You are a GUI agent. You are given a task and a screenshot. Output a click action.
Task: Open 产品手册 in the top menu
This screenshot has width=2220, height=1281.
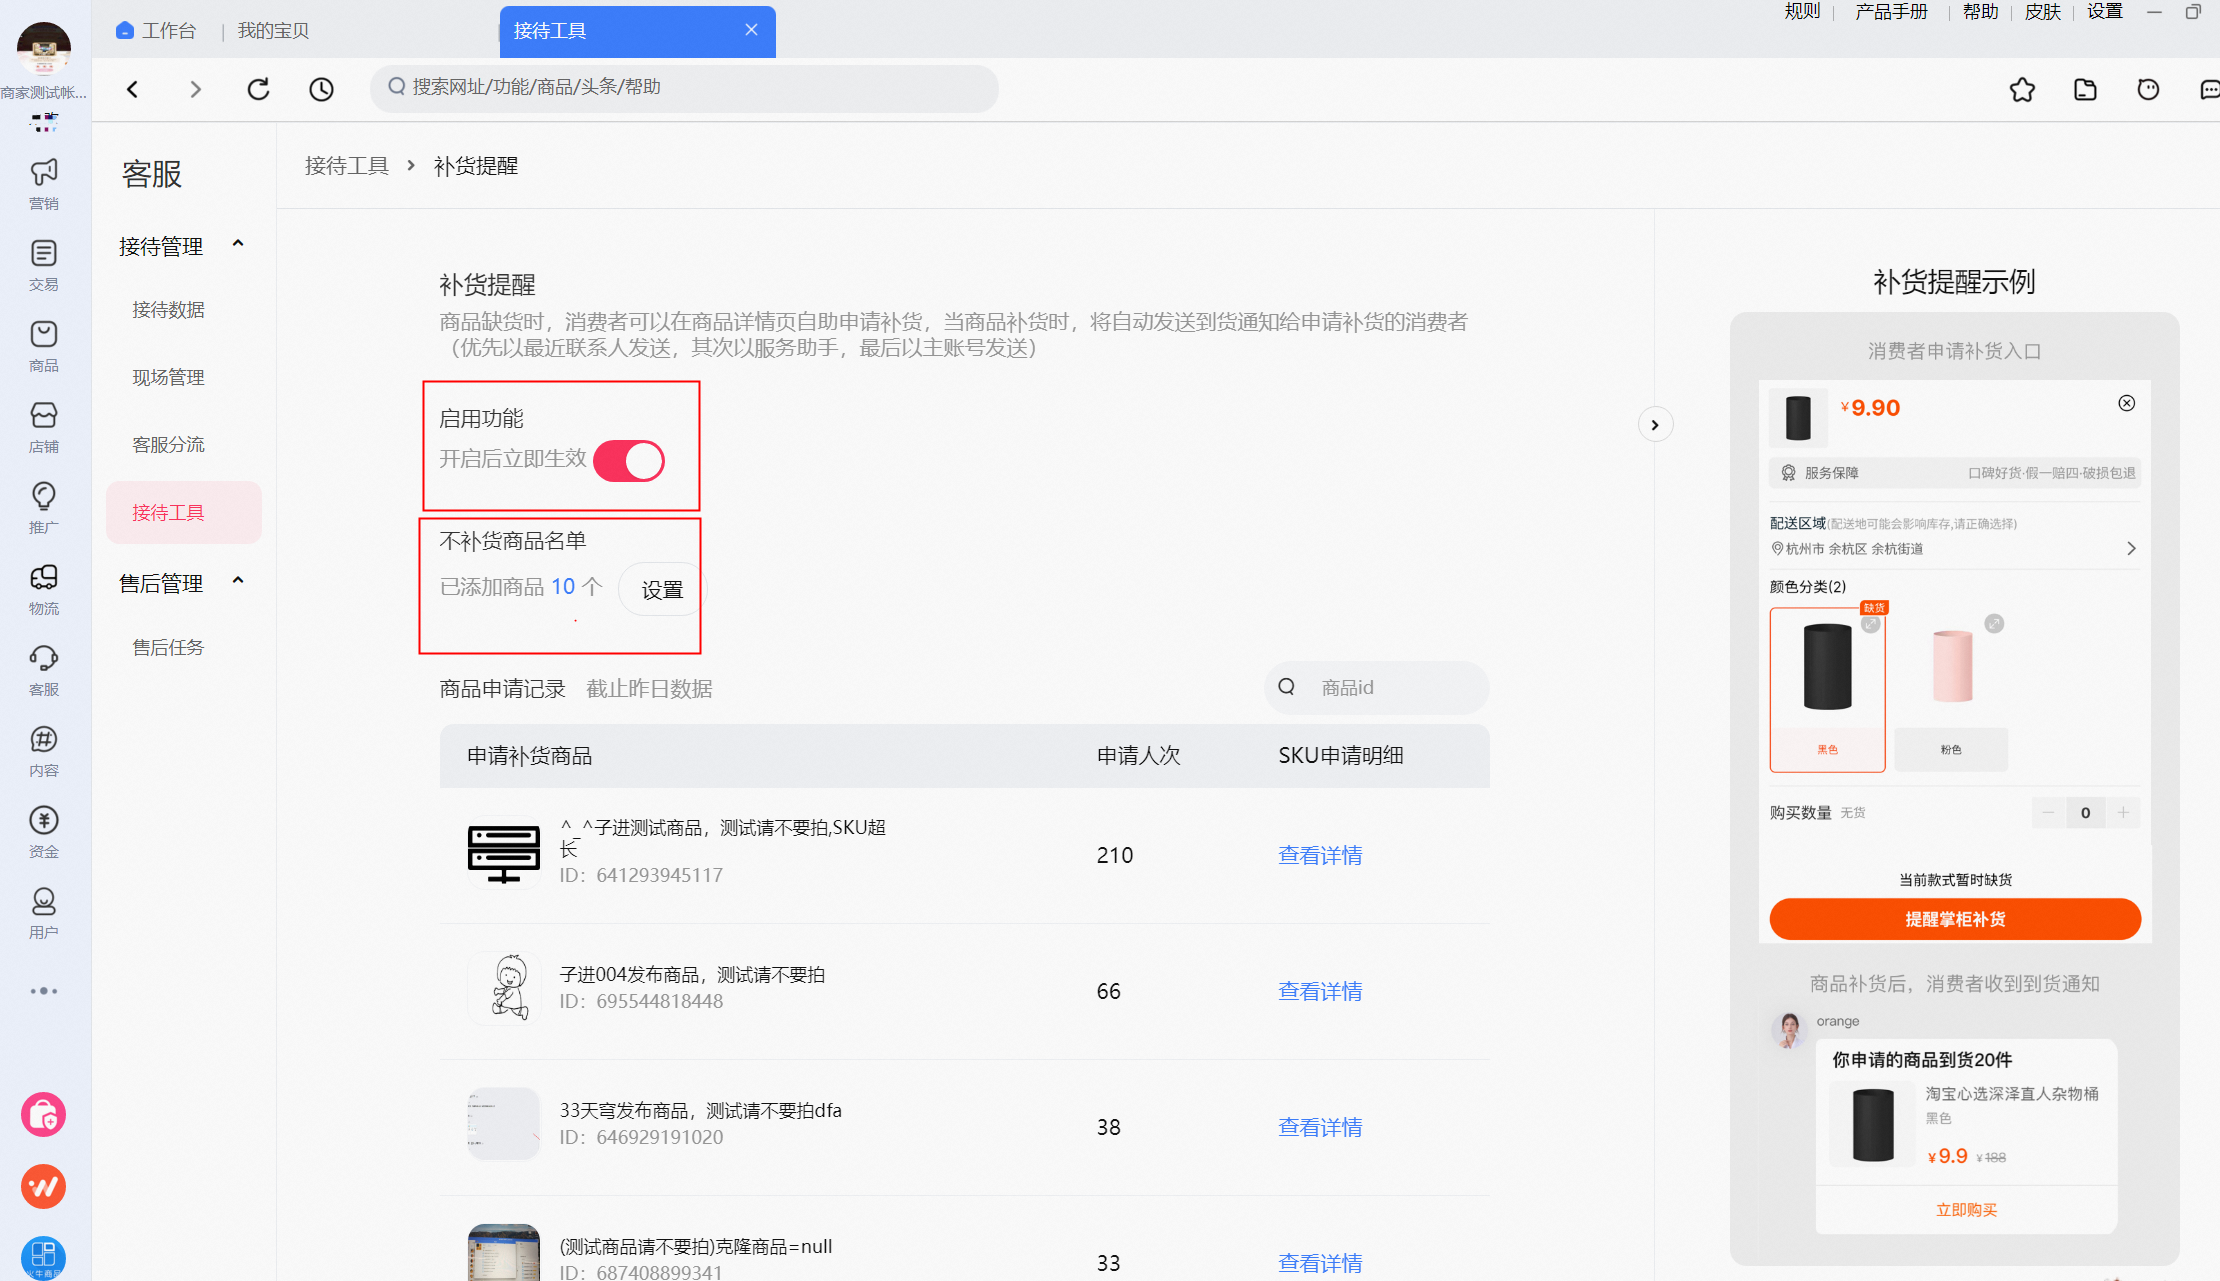click(x=1891, y=11)
